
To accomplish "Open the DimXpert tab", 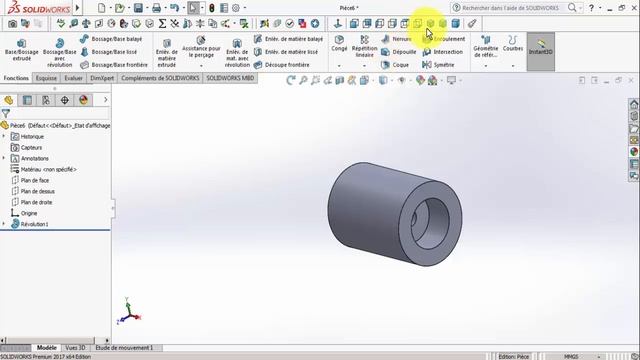I will [102, 78].
